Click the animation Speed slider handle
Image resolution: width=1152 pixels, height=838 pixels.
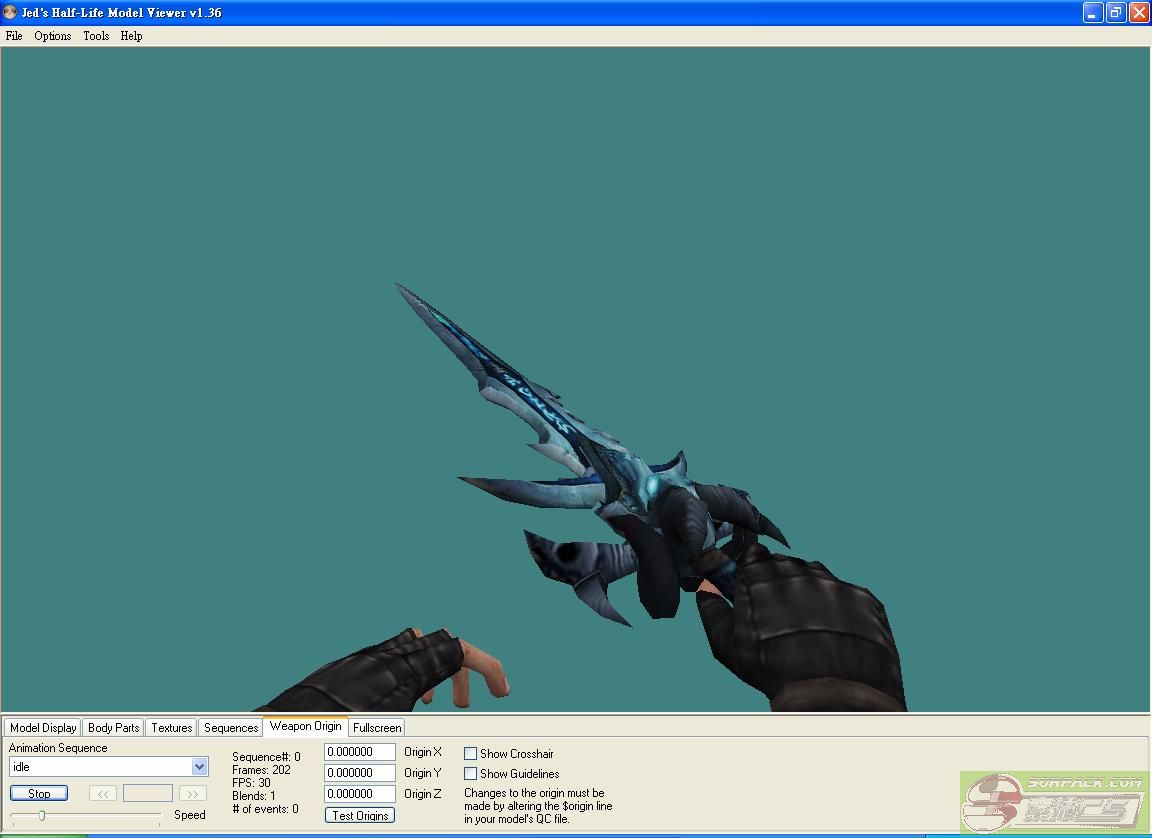click(x=41, y=816)
